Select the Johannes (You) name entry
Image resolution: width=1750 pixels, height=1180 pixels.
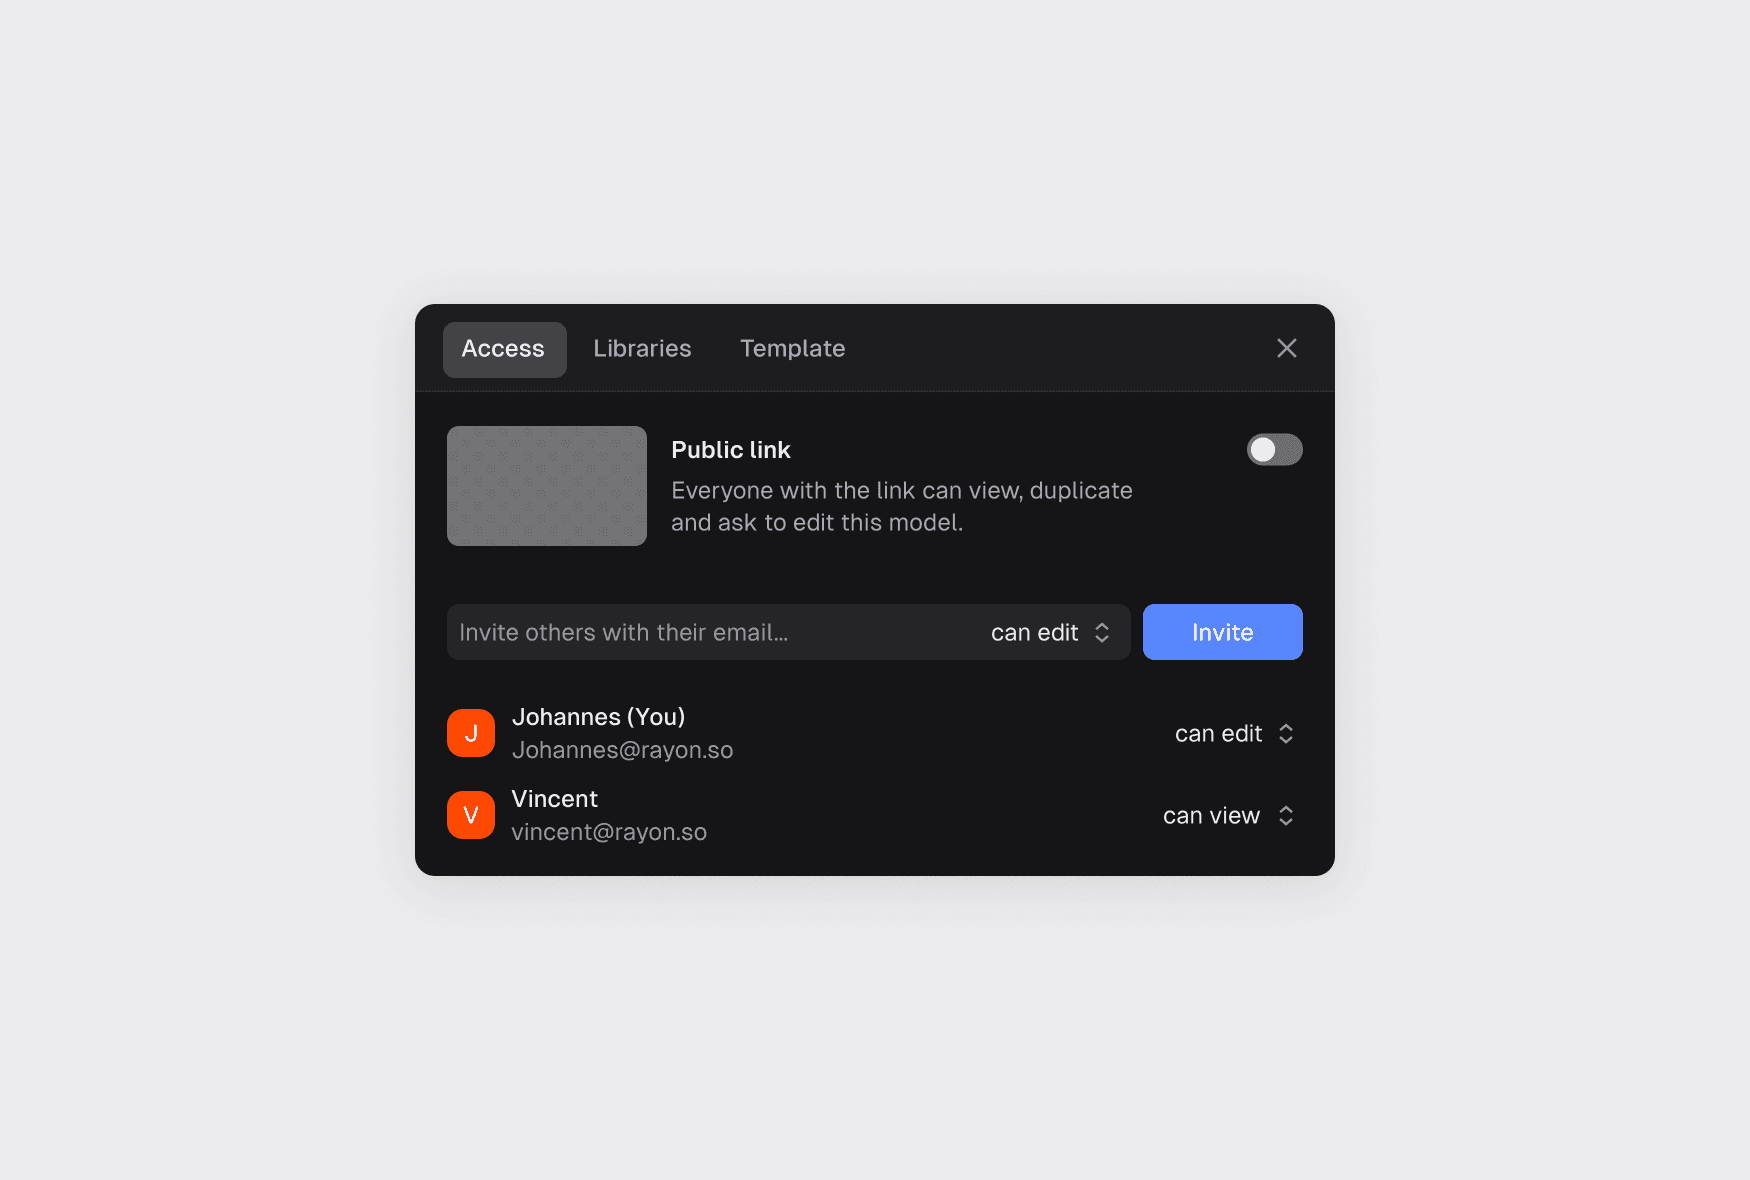[598, 717]
